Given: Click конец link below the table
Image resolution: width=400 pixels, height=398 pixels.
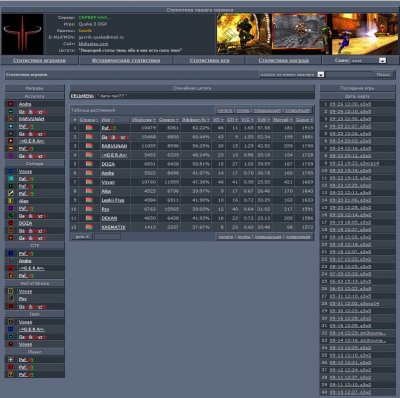Looking at the screenshot, I should (x=244, y=237).
